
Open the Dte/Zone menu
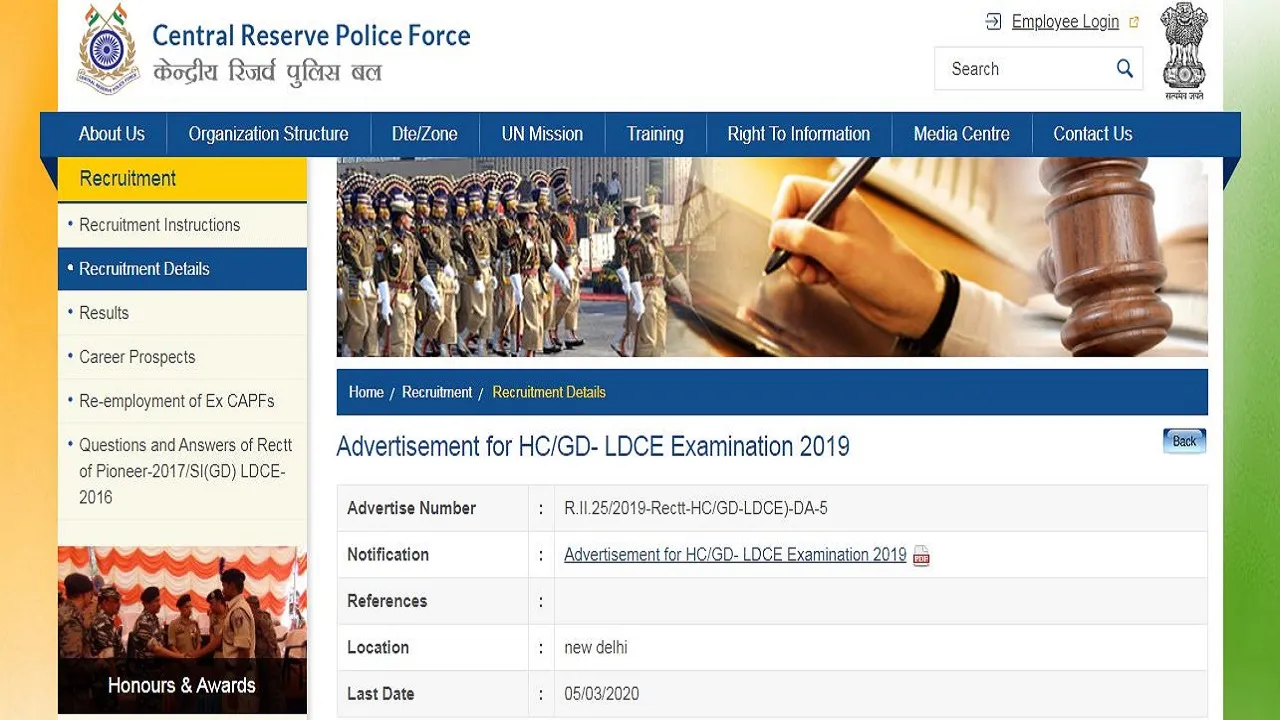425,134
